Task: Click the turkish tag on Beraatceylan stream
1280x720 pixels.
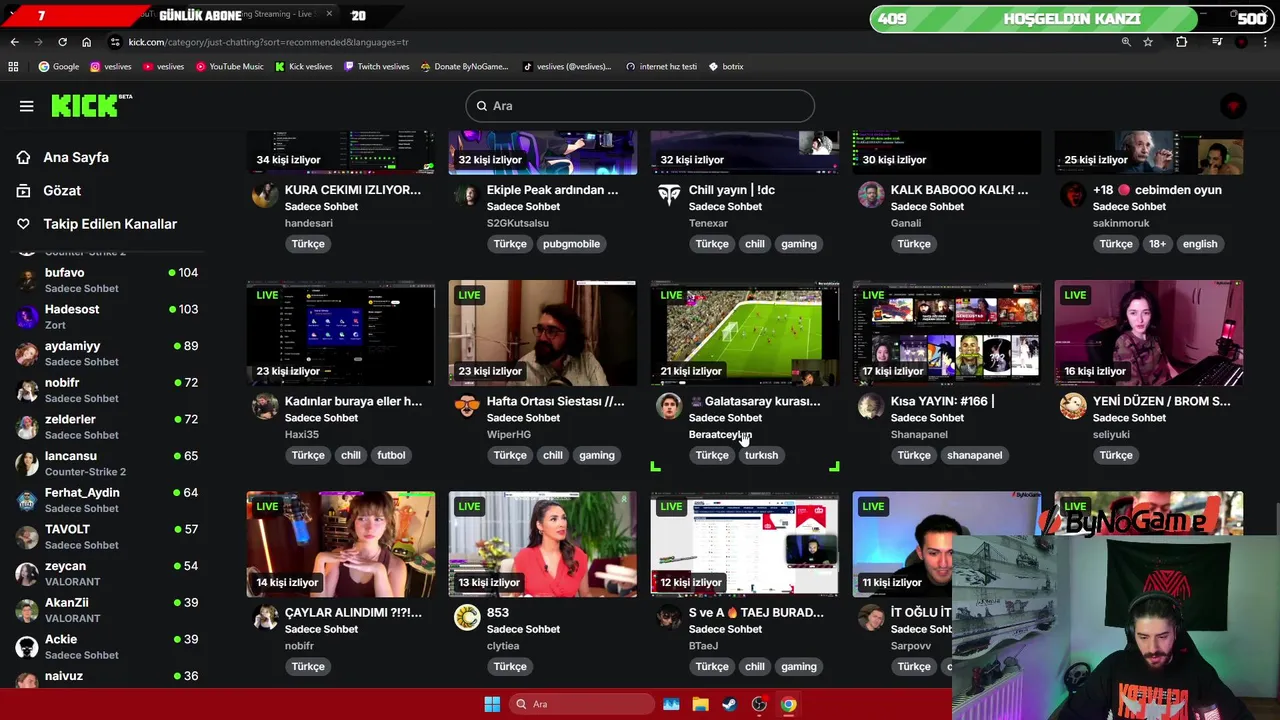Action: [761, 455]
